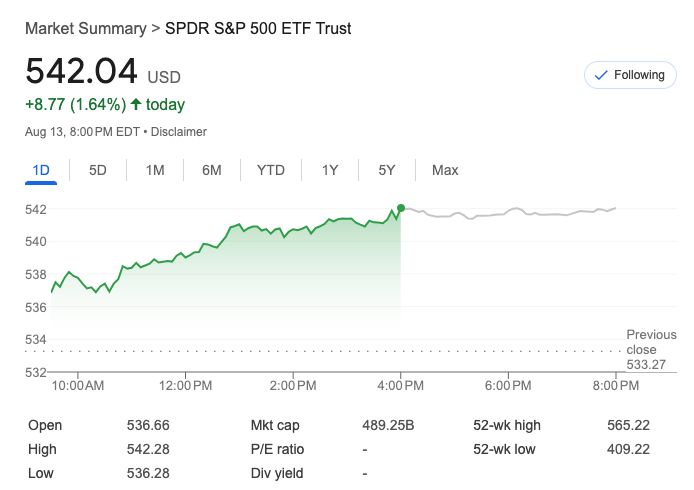Toggle the Following button

point(629,75)
